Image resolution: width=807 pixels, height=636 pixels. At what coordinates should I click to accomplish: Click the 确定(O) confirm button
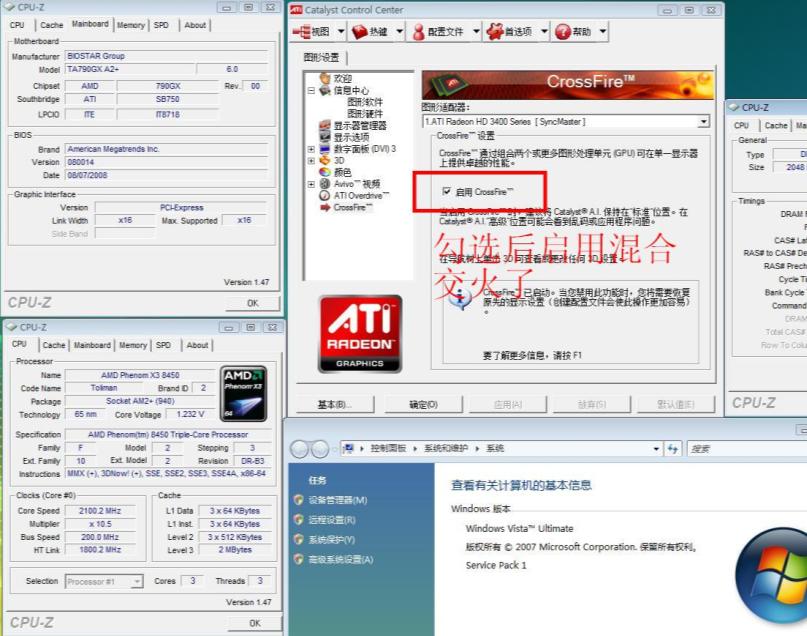click(423, 404)
